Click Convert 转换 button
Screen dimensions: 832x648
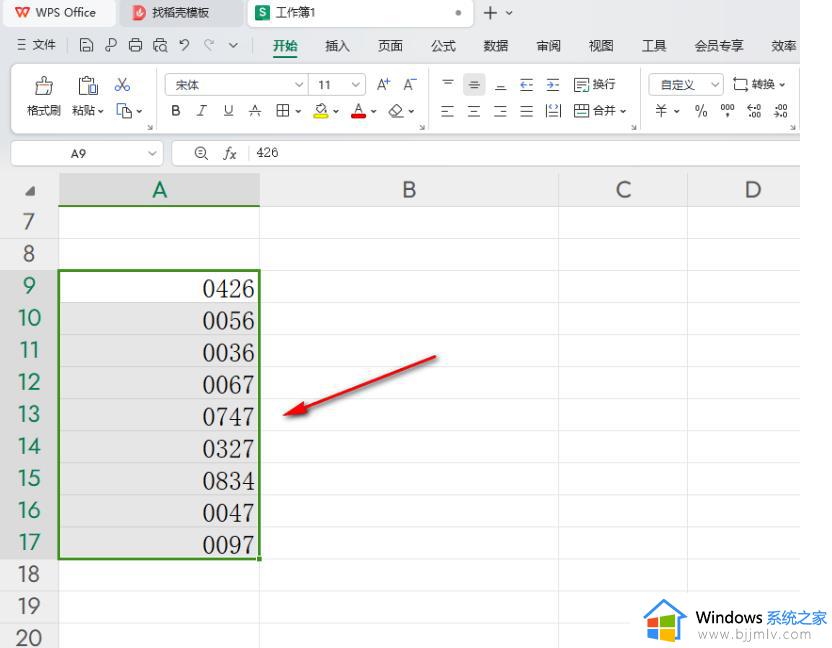tap(759, 84)
